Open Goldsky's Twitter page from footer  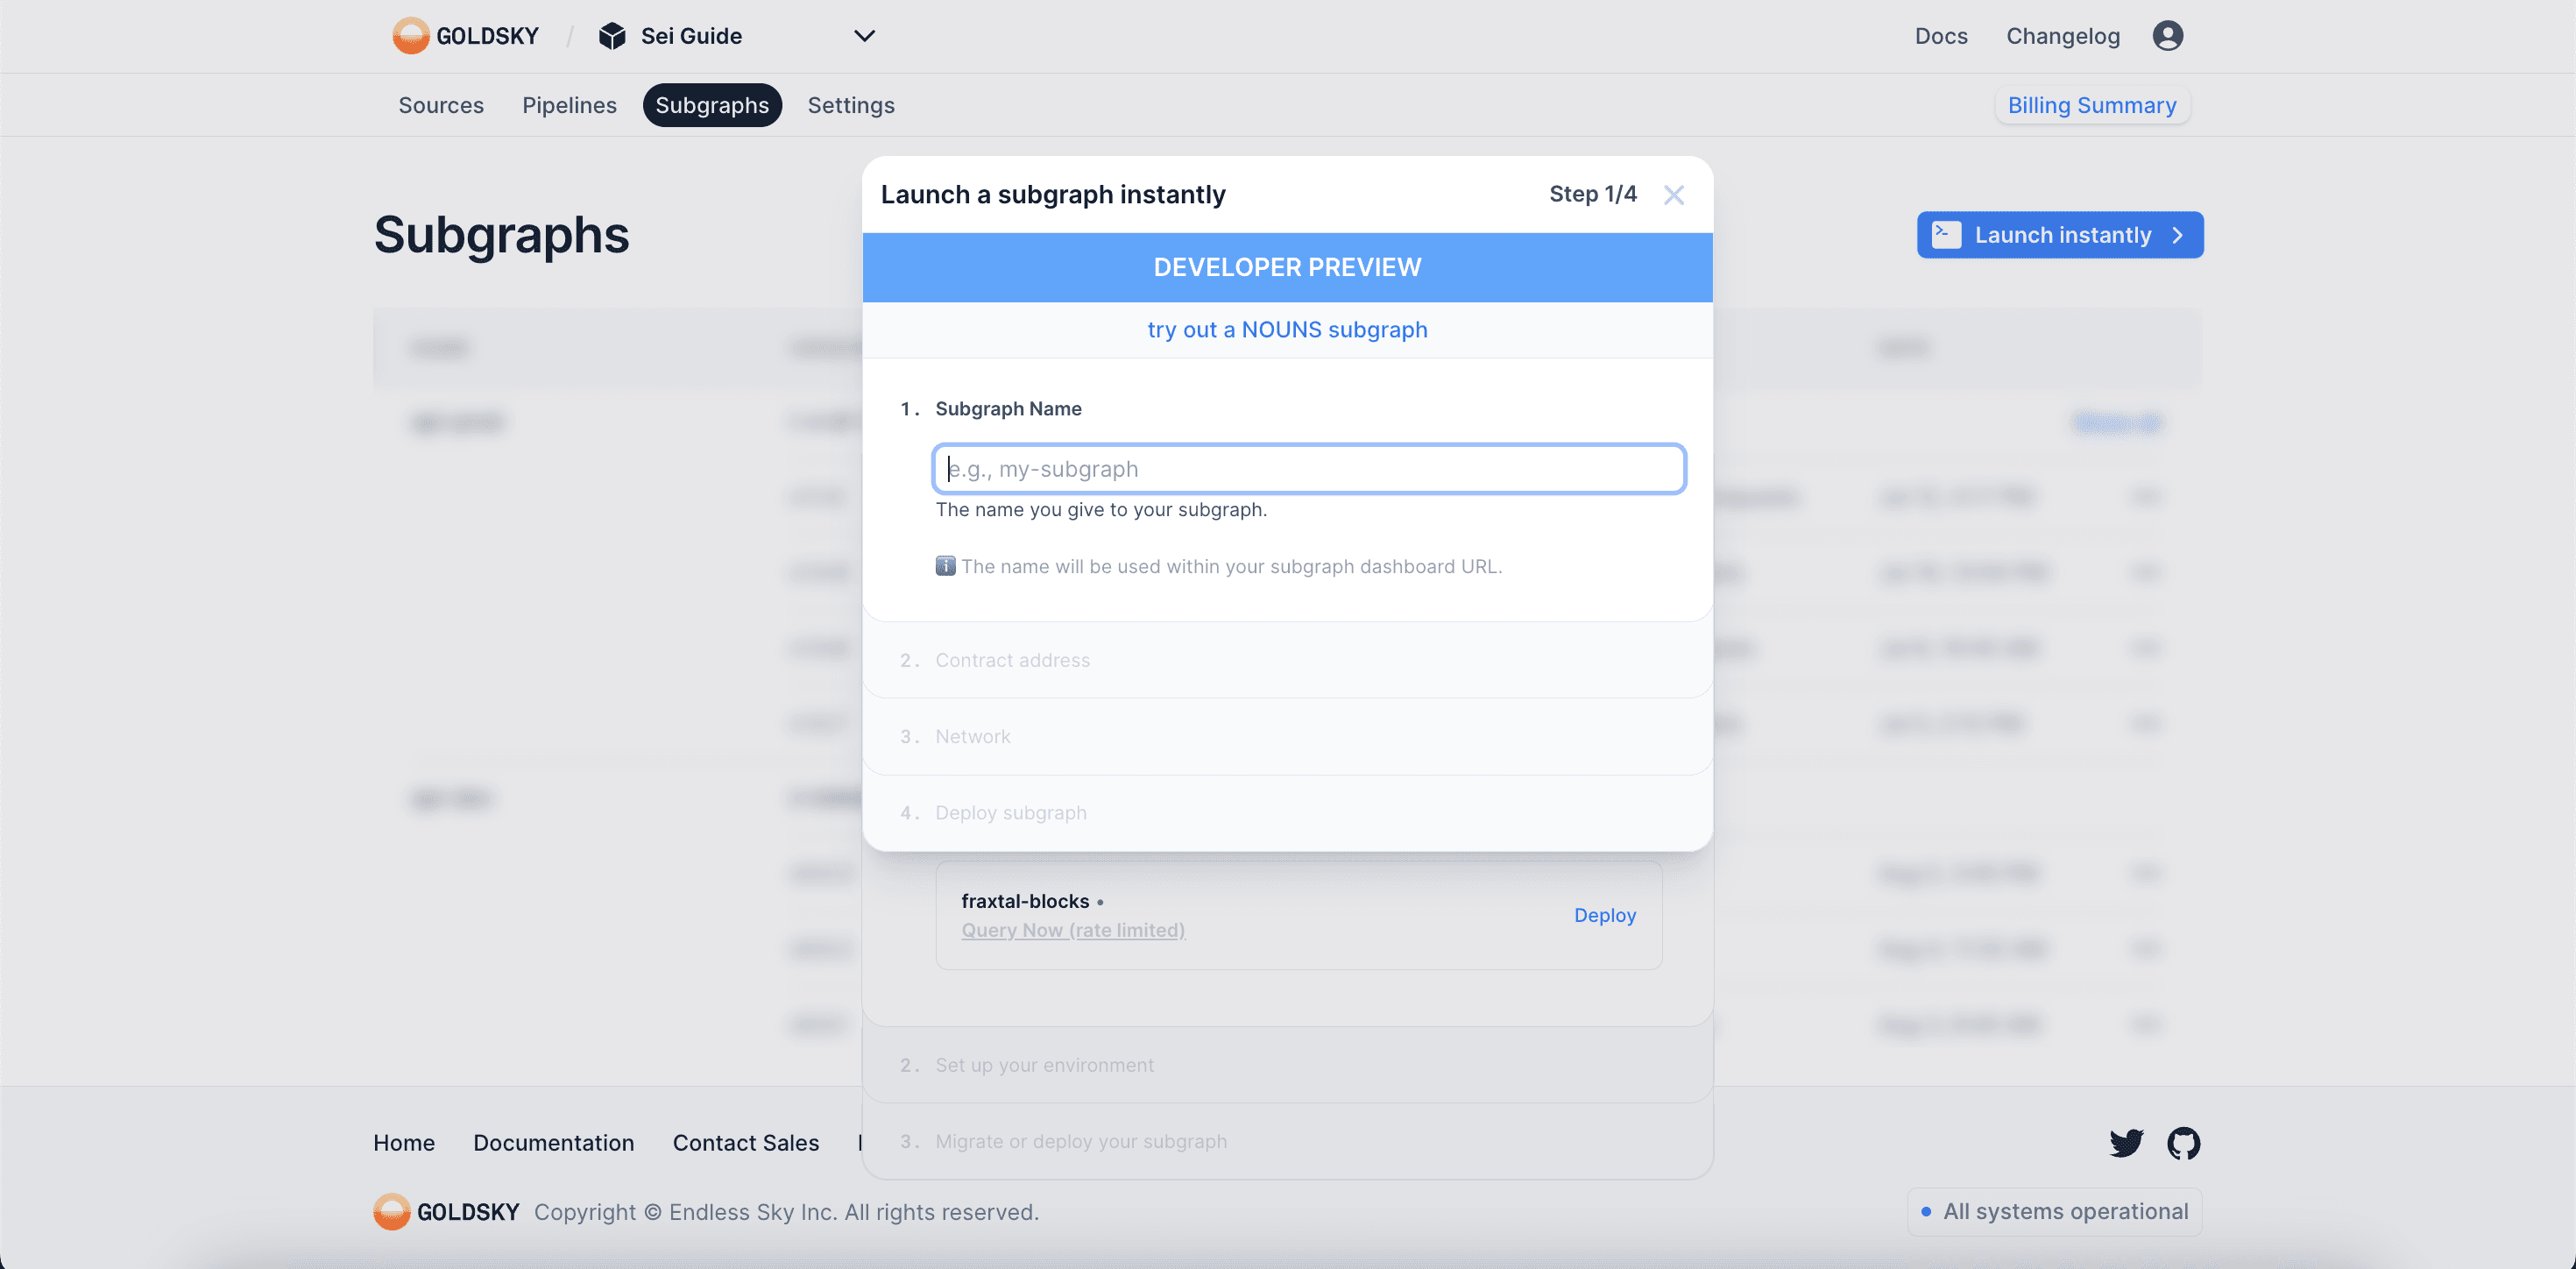click(x=2126, y=1143)
